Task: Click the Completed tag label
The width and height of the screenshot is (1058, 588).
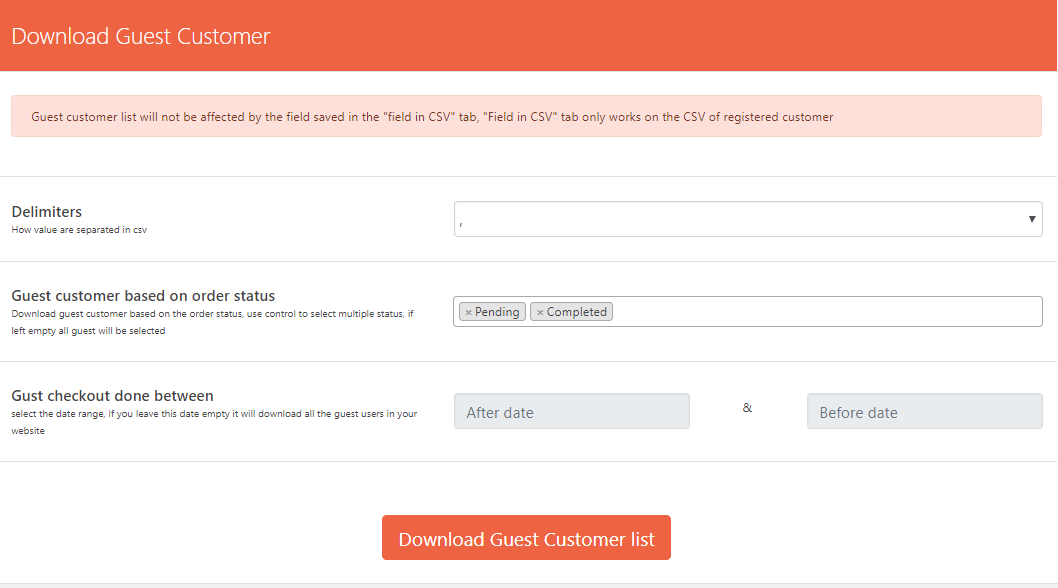Action: pyautogui.click(x=576, y=312)
